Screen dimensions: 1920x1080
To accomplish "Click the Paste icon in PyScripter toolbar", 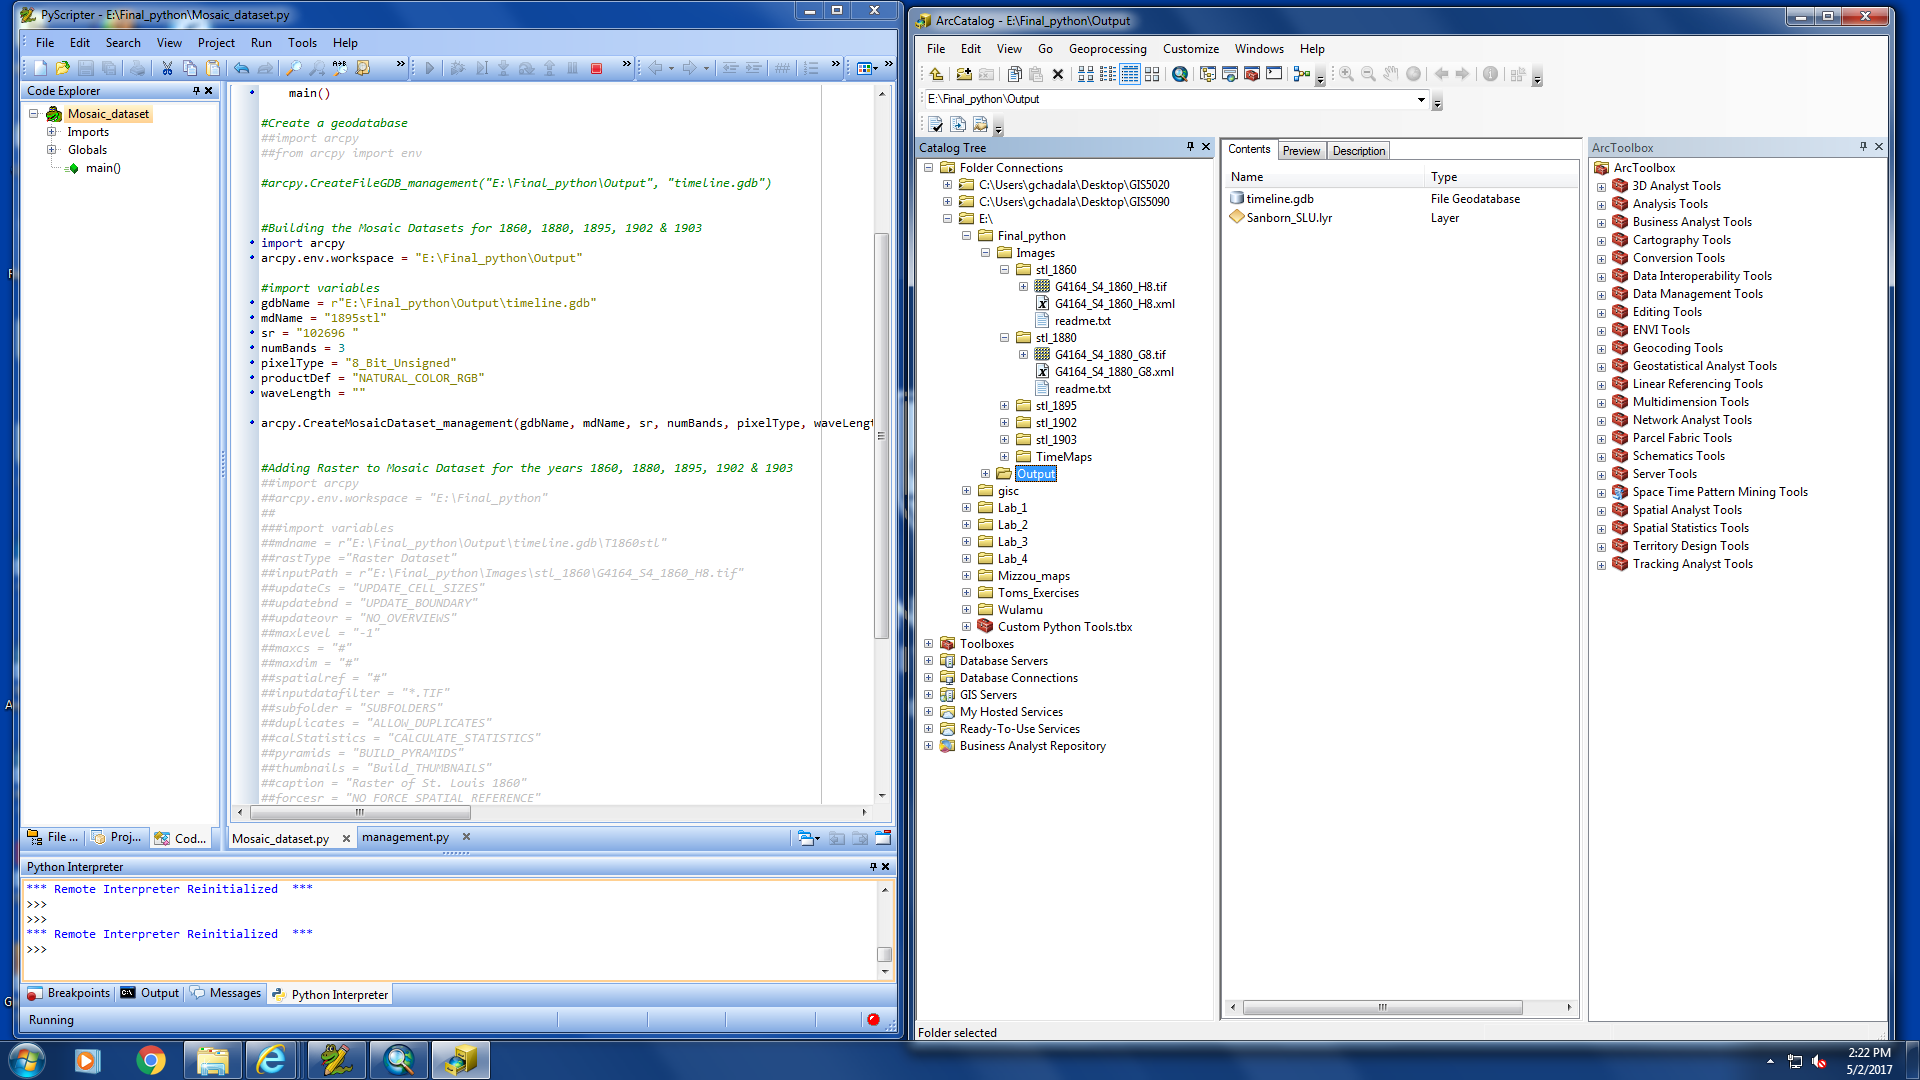I will click(x=213, y=68).
